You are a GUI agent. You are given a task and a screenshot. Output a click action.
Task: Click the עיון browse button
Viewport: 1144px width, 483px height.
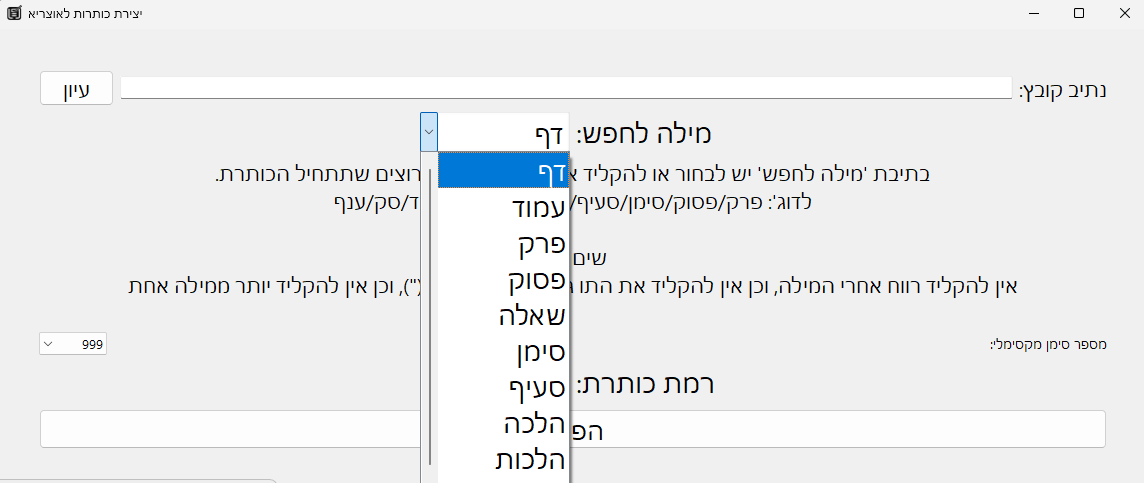(x=76, y=89)
